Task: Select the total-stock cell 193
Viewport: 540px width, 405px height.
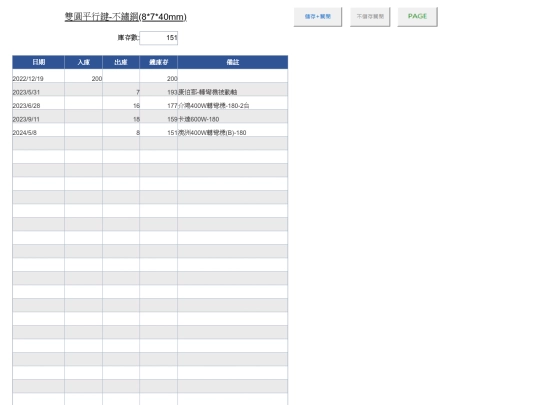Action: pyautogui.click(x=158, y=90)
